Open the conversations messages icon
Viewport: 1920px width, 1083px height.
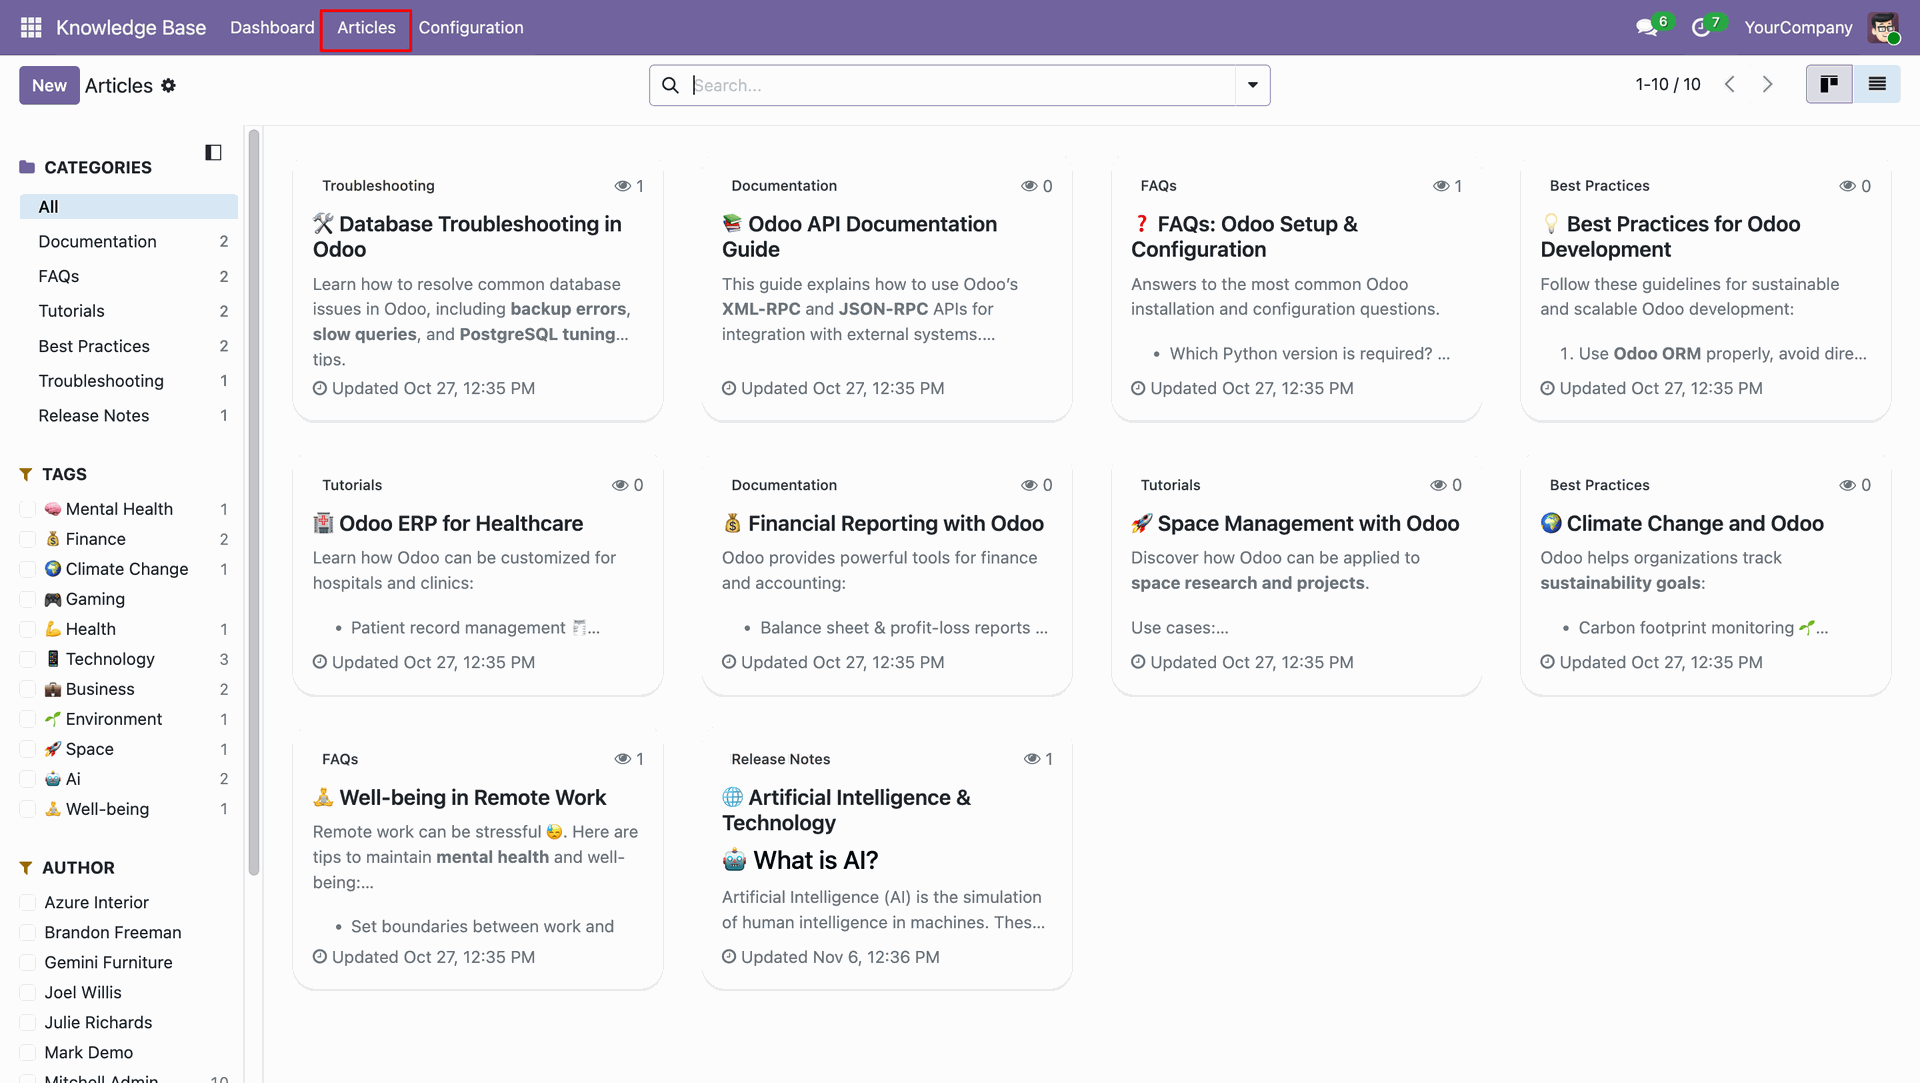[x=1646, y=28]
